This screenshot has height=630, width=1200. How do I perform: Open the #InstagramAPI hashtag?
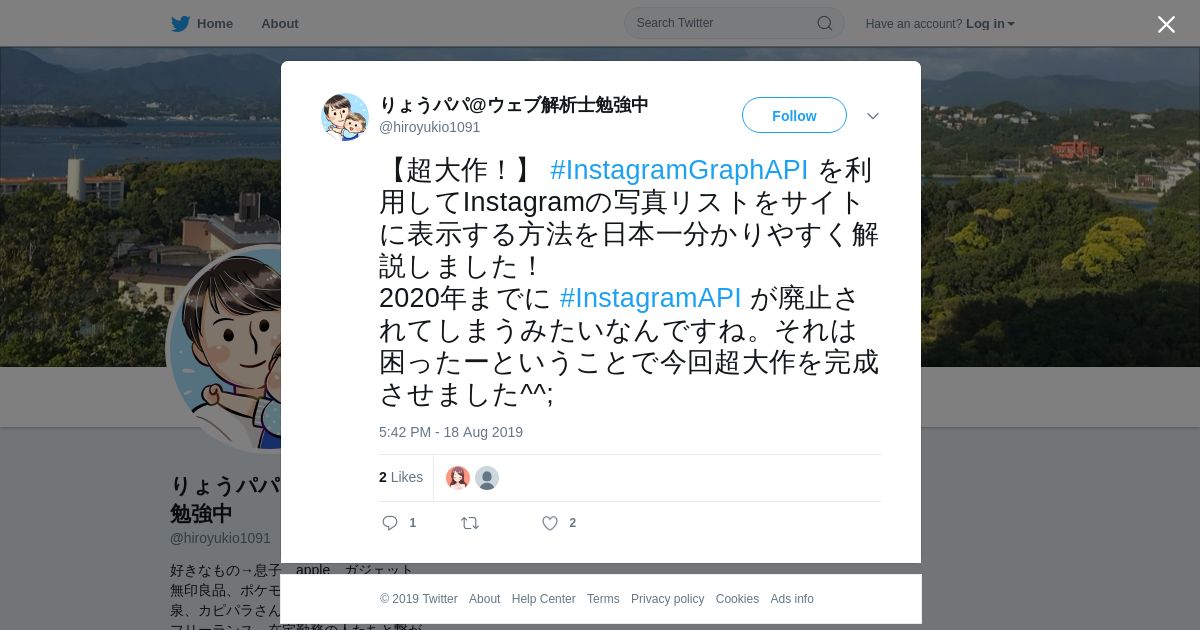(x=651, y=298)
